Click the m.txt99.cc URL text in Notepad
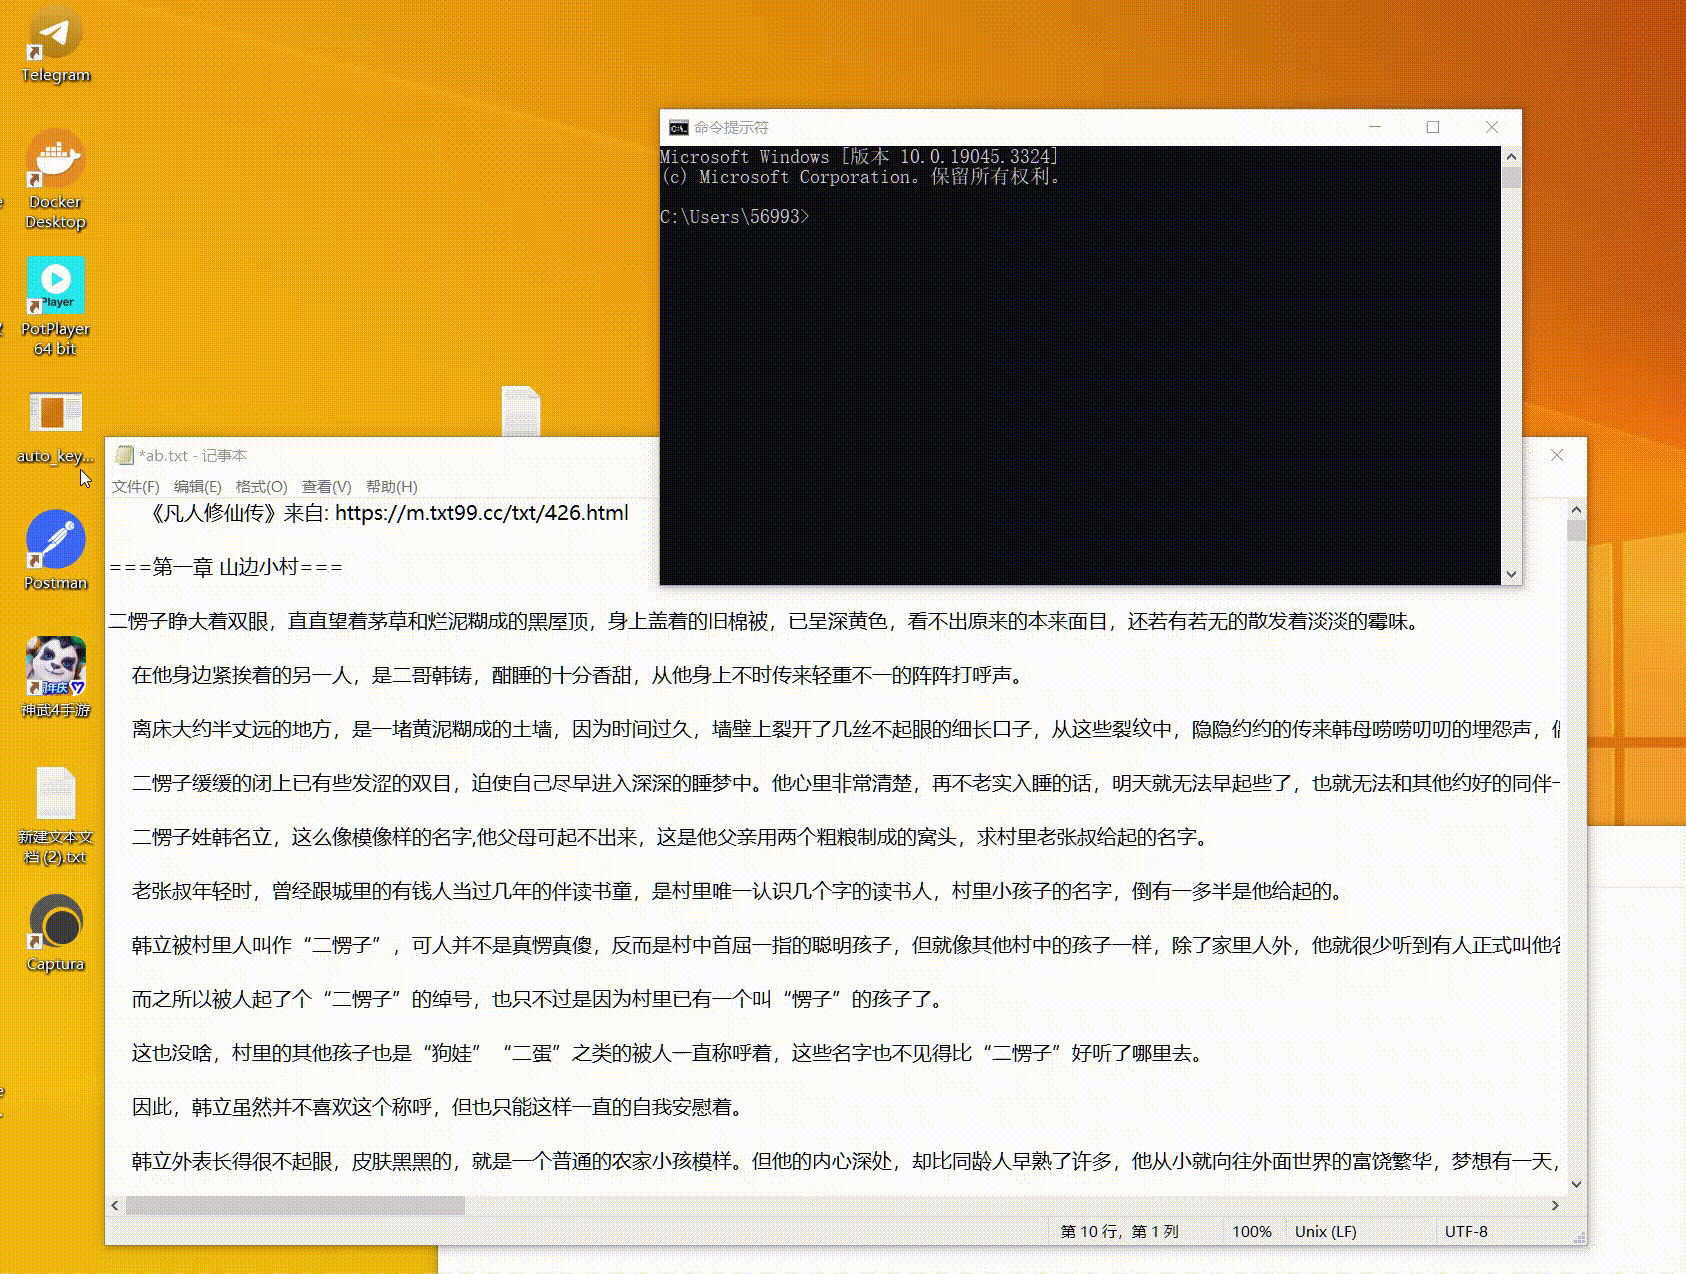Image resolution: width=1686 pixels, height=1274 pixels. (x=482, y=513)
